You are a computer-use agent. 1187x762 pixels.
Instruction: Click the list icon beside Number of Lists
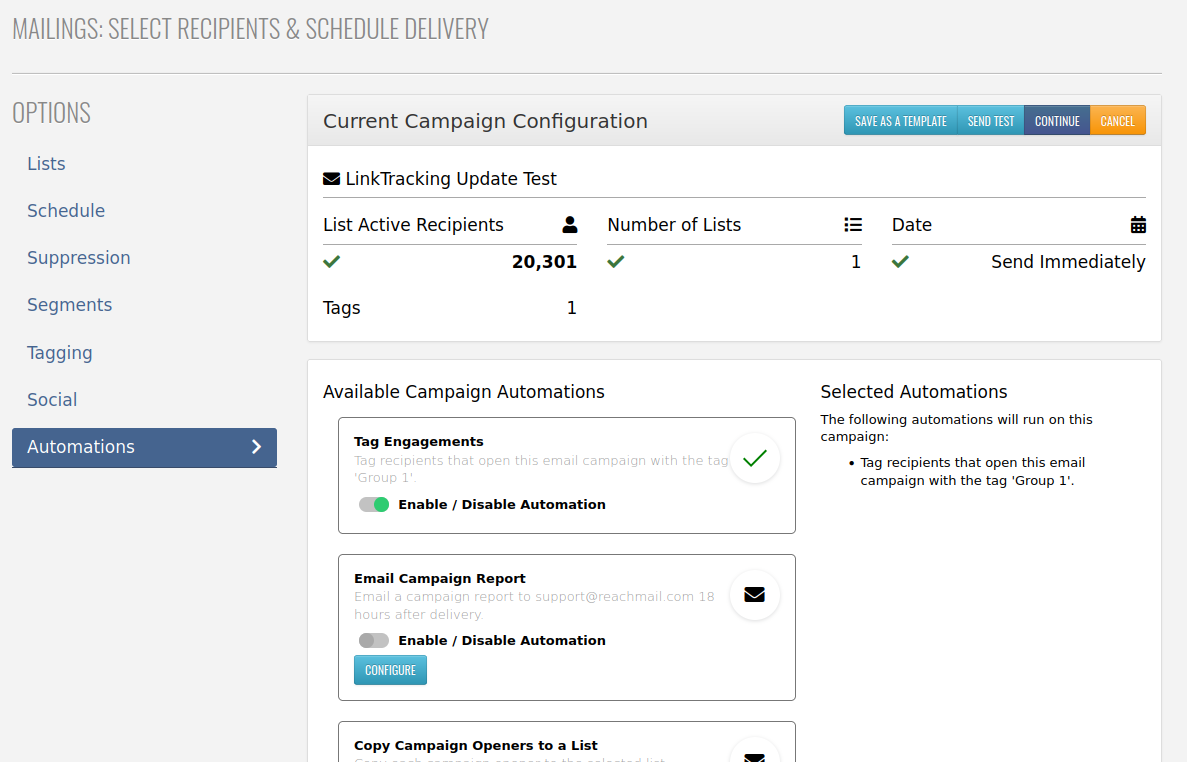[x=853, y=225]
